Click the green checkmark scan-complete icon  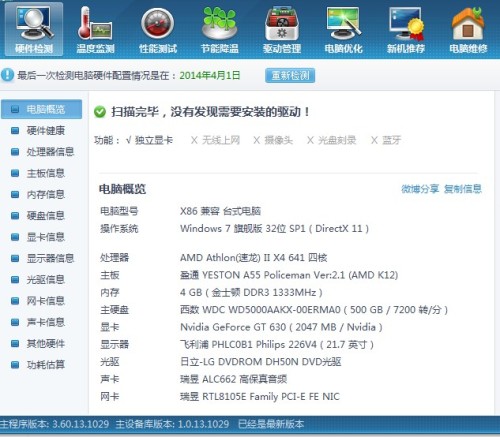[x=100, y=112]
